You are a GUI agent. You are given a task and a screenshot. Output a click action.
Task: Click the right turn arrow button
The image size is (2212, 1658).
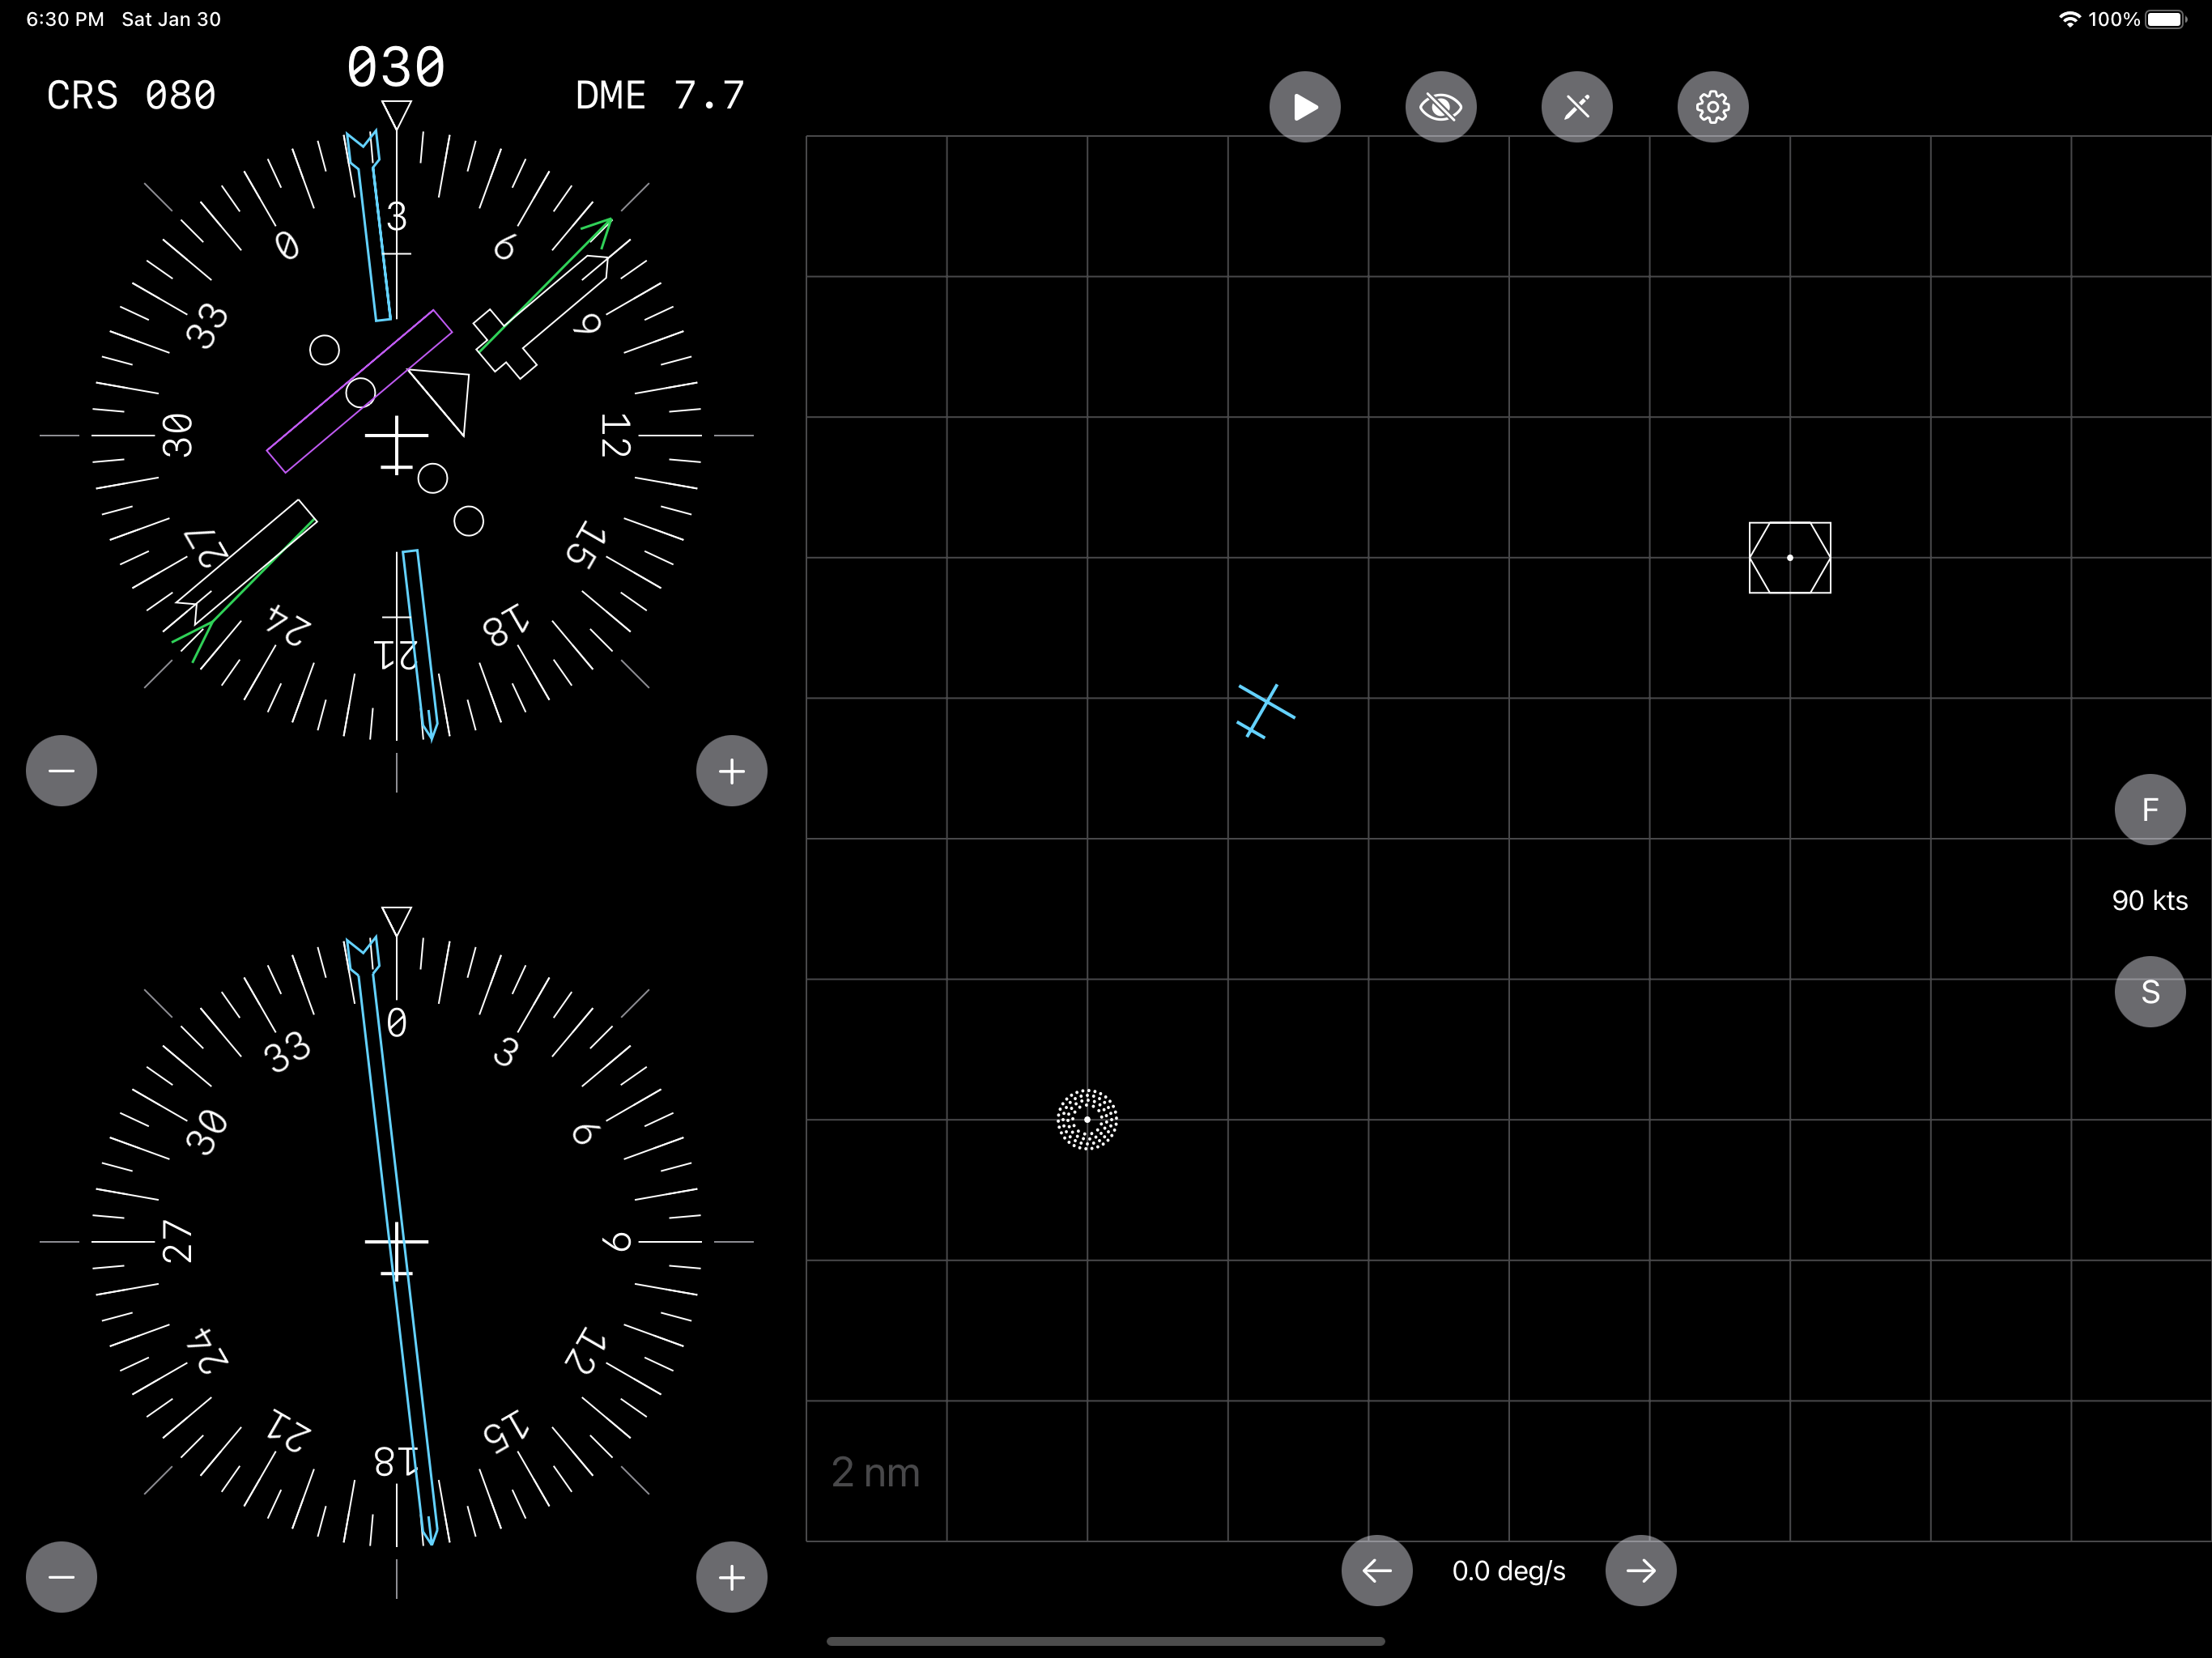point(1640,1570)
